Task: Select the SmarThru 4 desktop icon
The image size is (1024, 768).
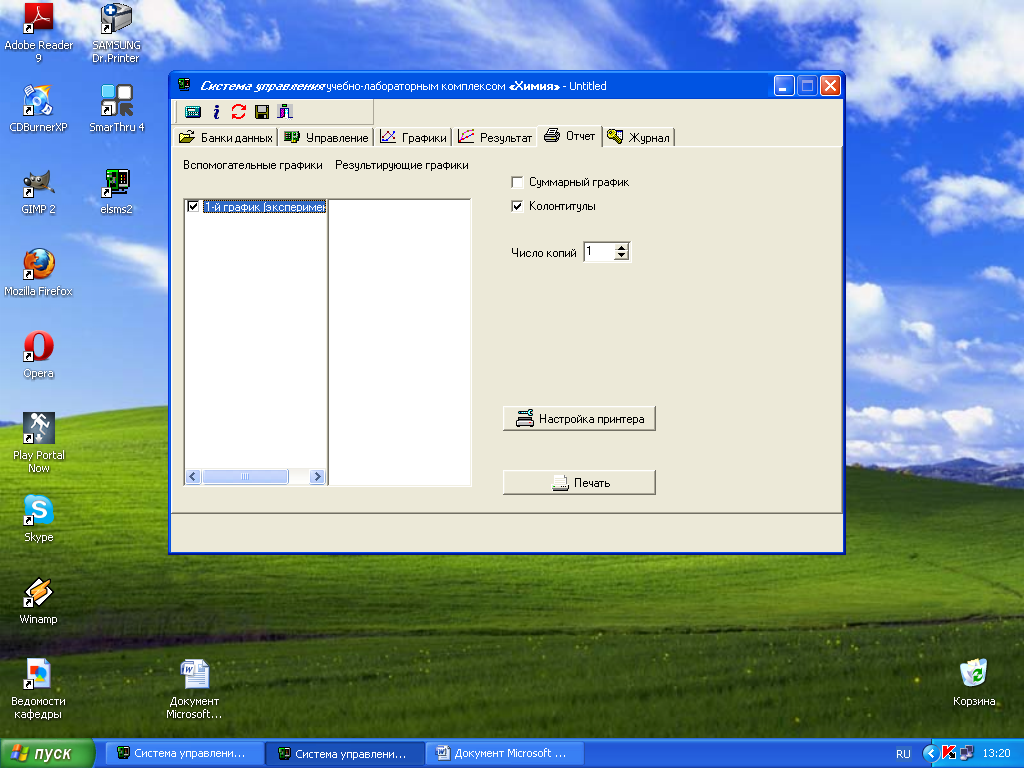Action: pos(116,108)
